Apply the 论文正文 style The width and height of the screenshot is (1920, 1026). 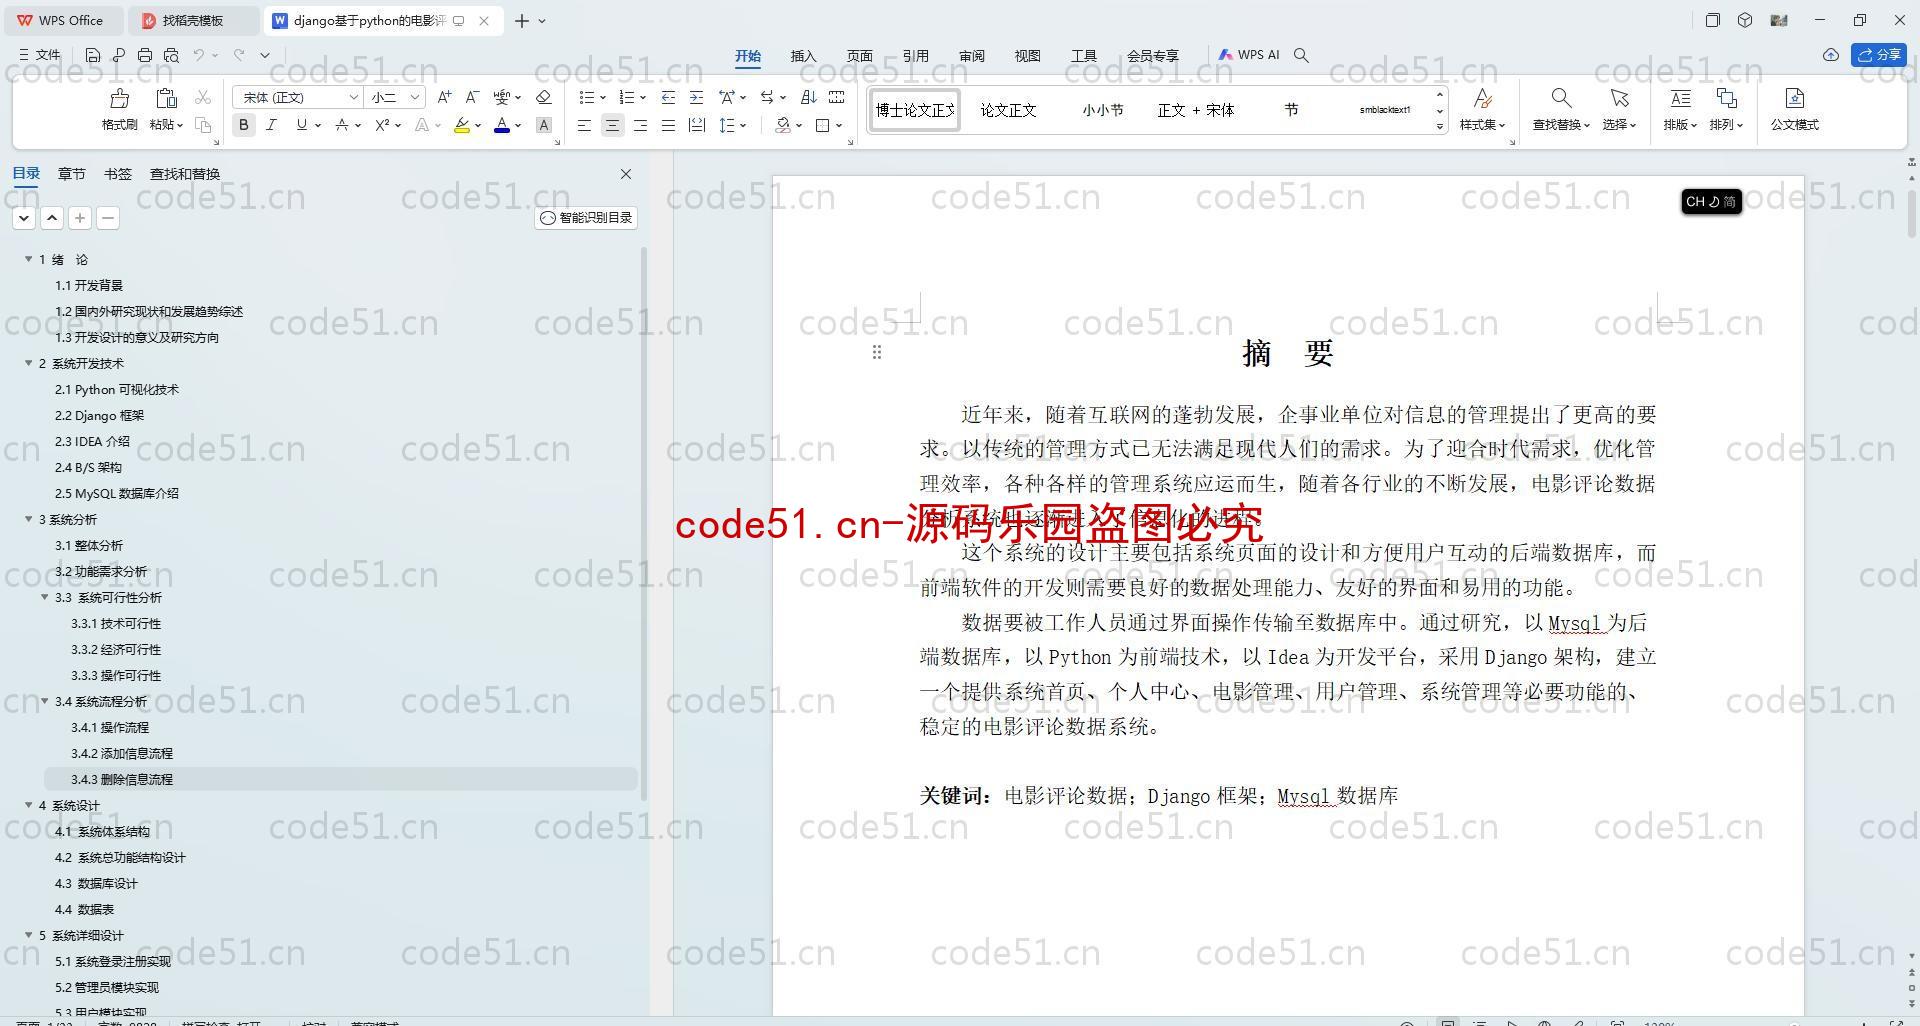1008,110
